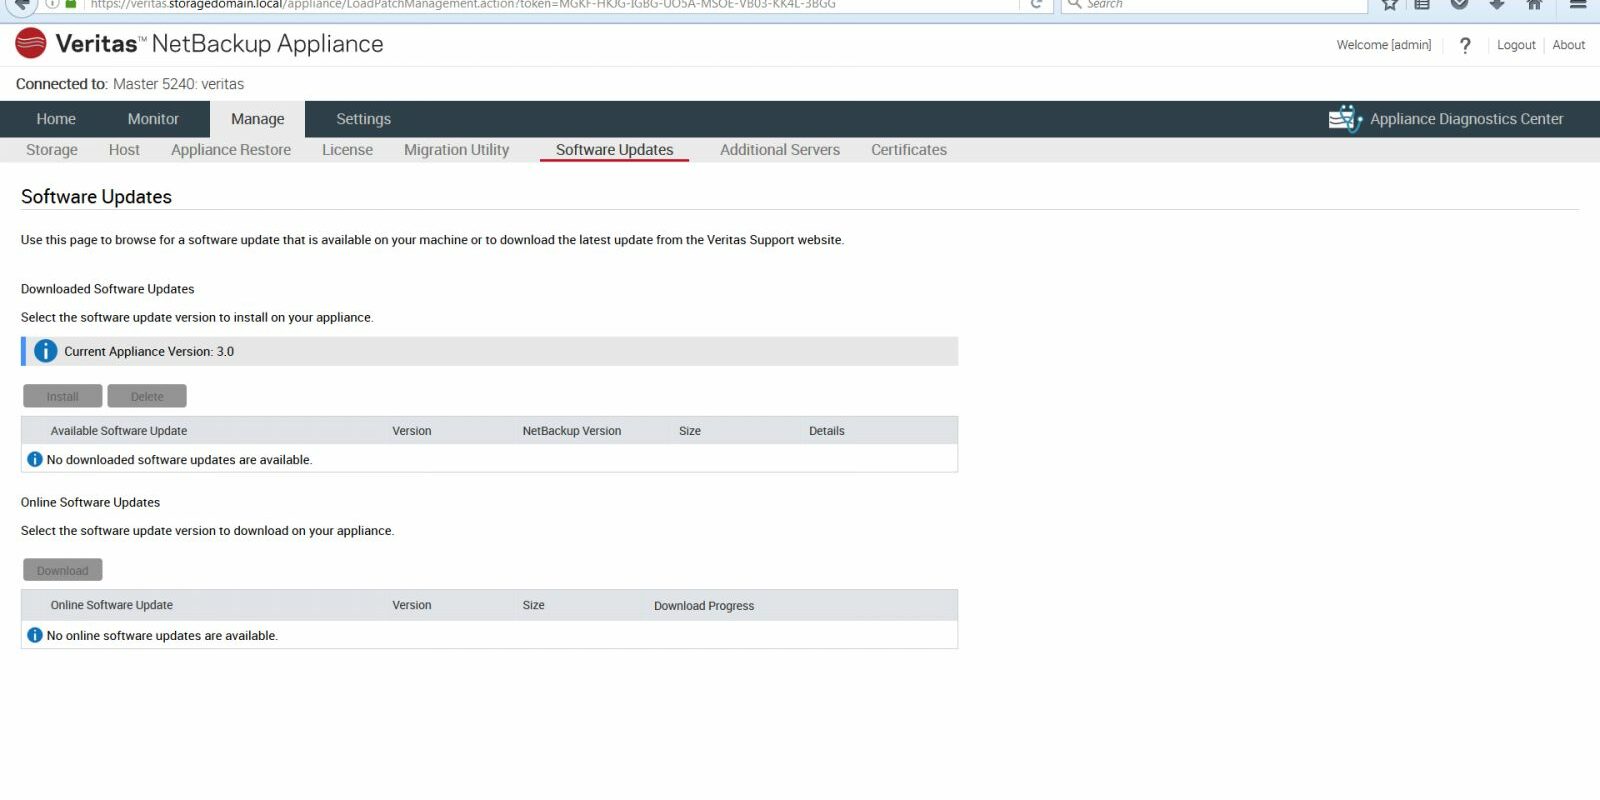This screenshot has height=800, width=1600.
Task: Click 'No online software updates are available' message
Action: click(x=162, y=636)
